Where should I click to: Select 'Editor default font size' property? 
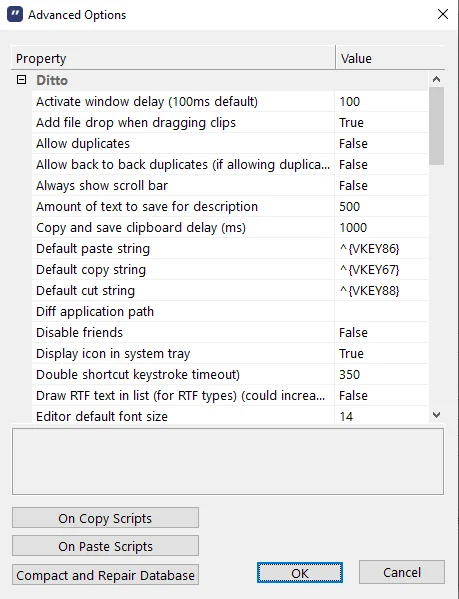click(183, 415)
